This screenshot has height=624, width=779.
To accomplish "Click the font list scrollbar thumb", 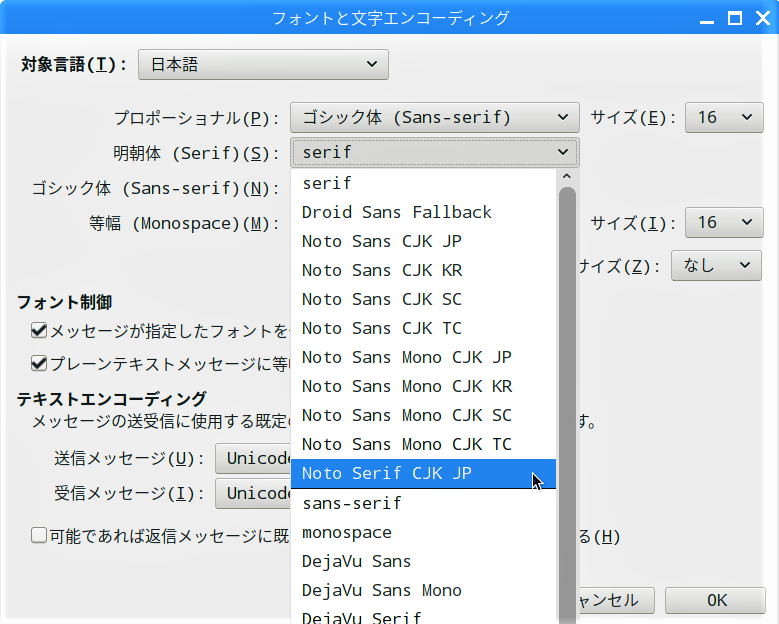I will click(567, 405).
